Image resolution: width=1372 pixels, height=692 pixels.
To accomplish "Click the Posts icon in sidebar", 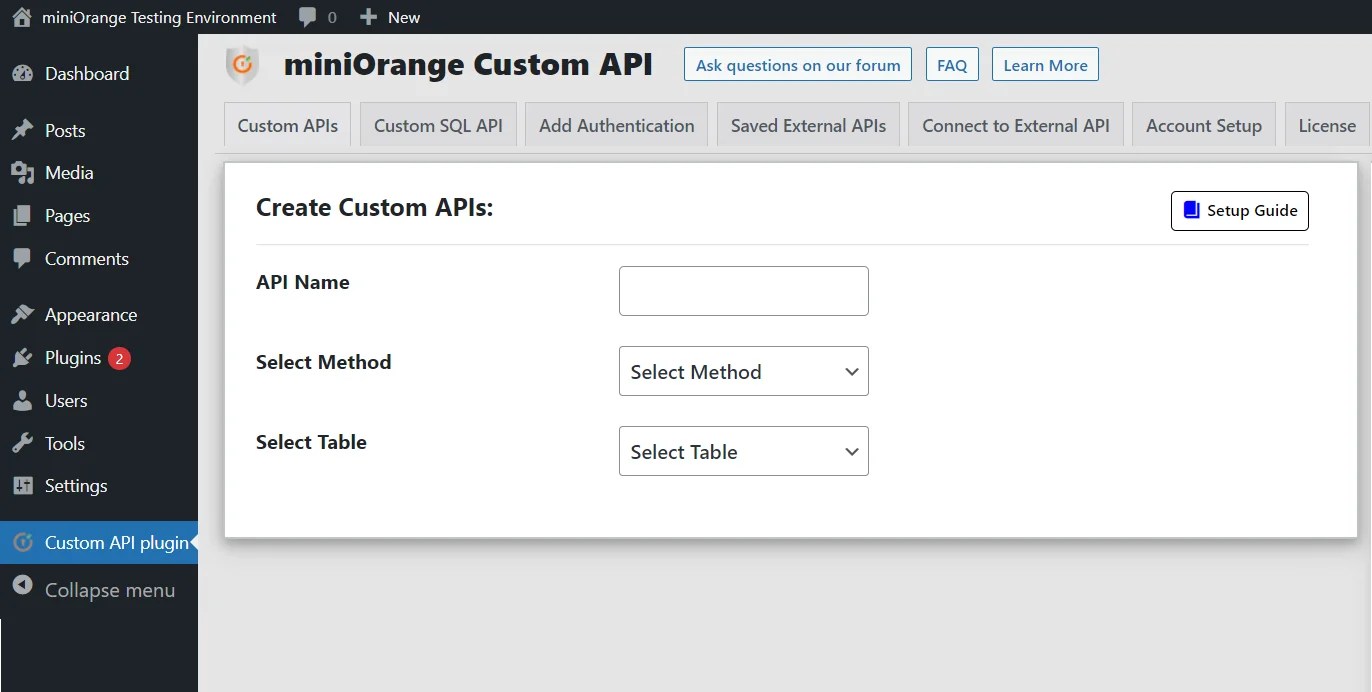I will point(23,130).
